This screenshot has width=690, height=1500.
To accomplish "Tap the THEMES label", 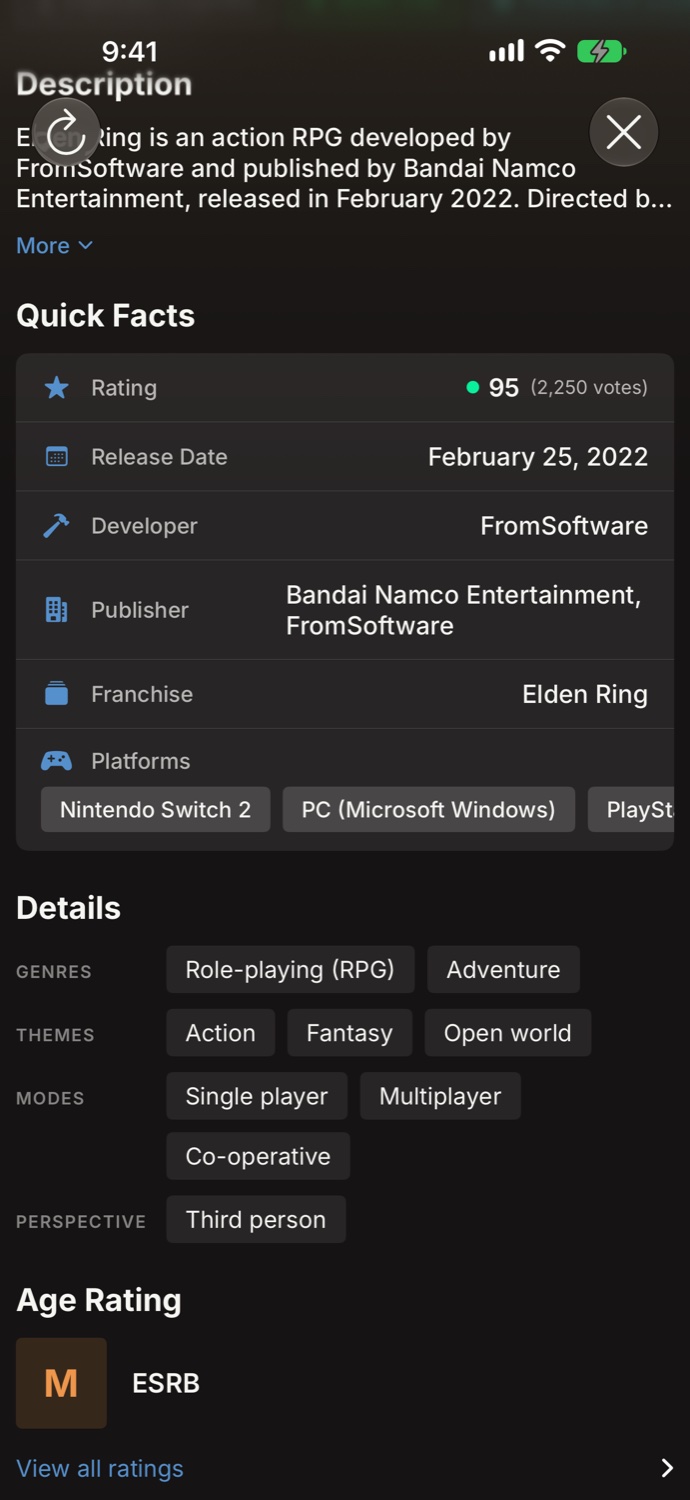I will pos(55,1035).
